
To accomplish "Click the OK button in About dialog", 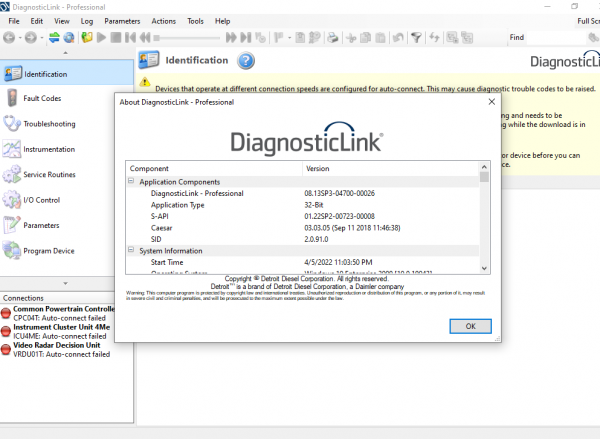I will (470, 326).
